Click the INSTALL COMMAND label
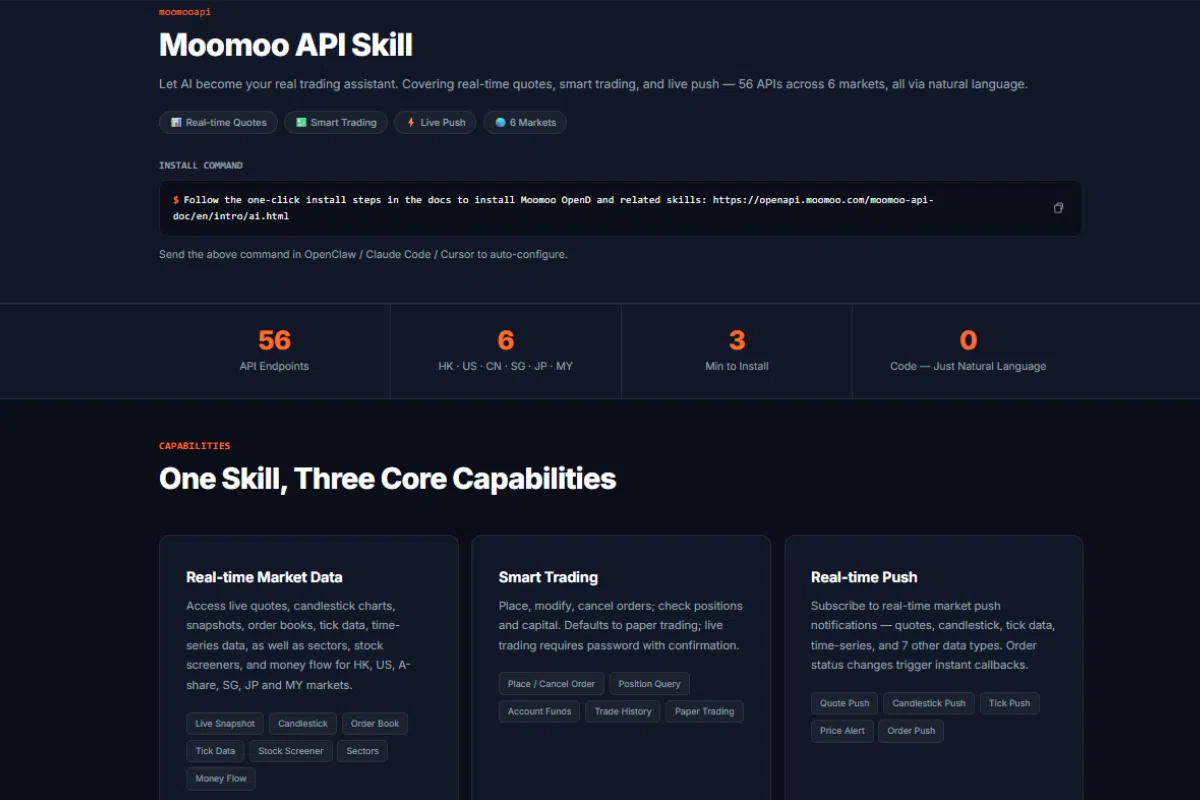 click(201, 165)
